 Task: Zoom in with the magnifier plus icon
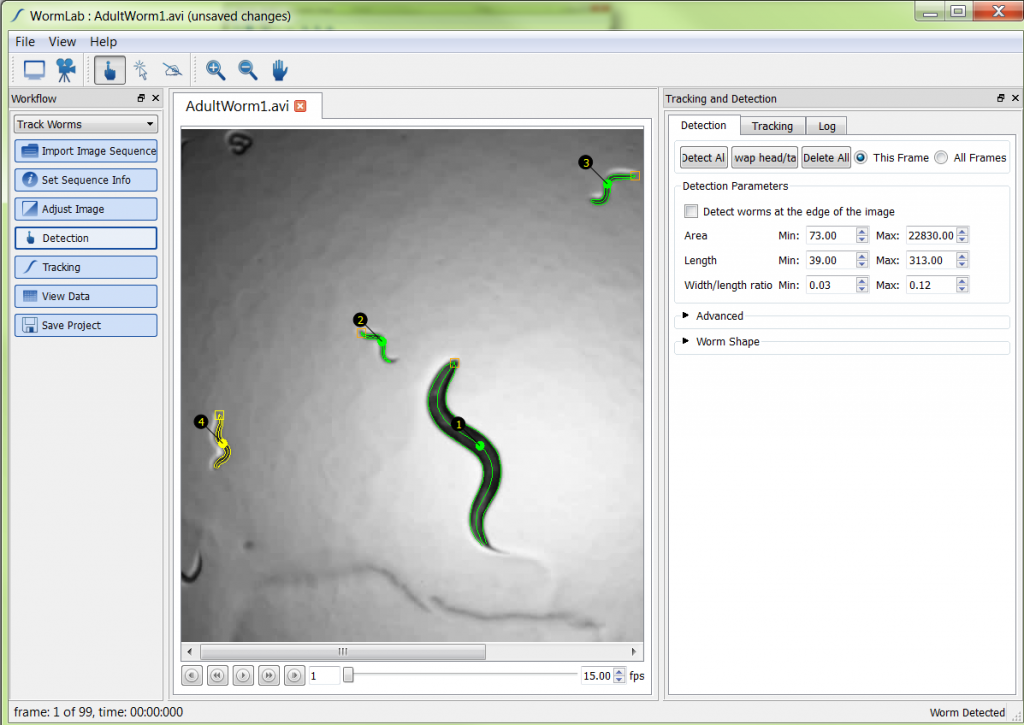click(x=216, y=70)
